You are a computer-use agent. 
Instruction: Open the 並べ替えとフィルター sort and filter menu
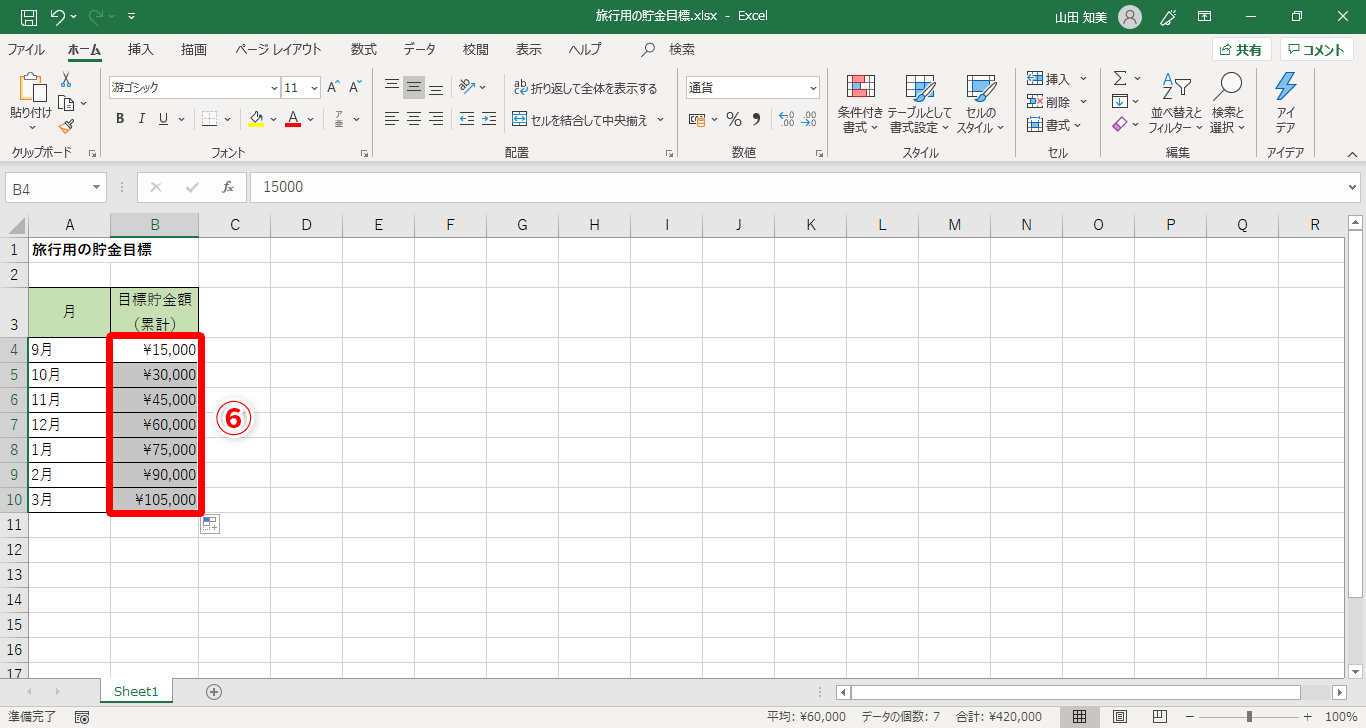pos(1176,104)
